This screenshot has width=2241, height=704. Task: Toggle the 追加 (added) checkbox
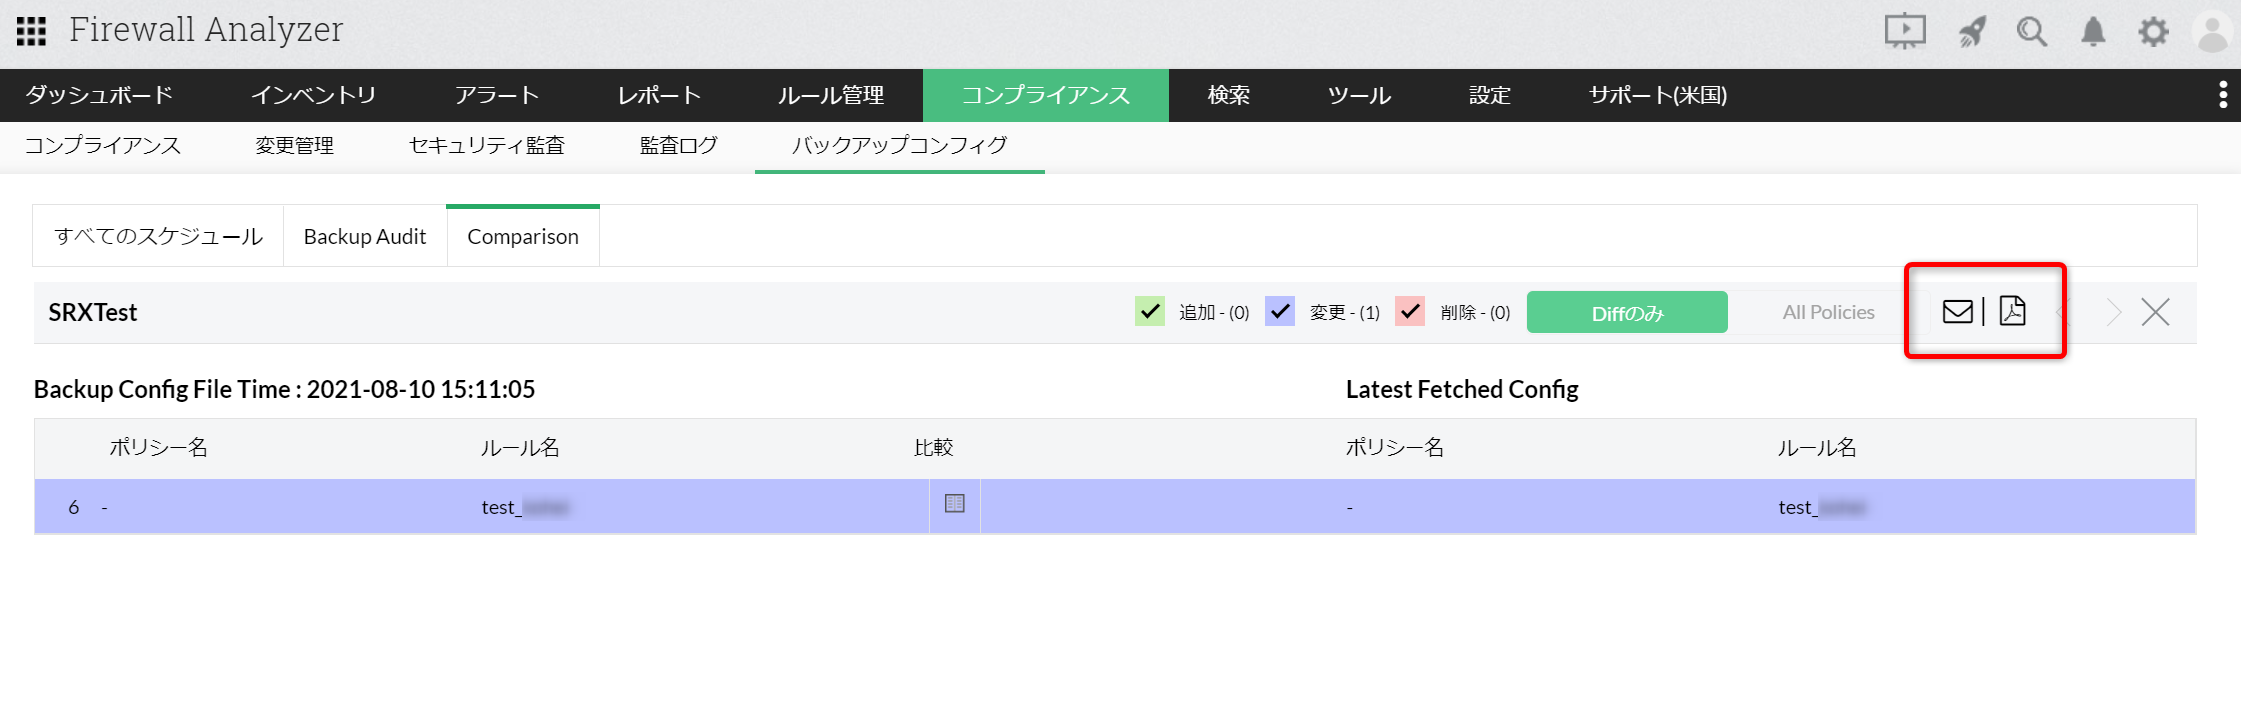(x=1150, y=312)
